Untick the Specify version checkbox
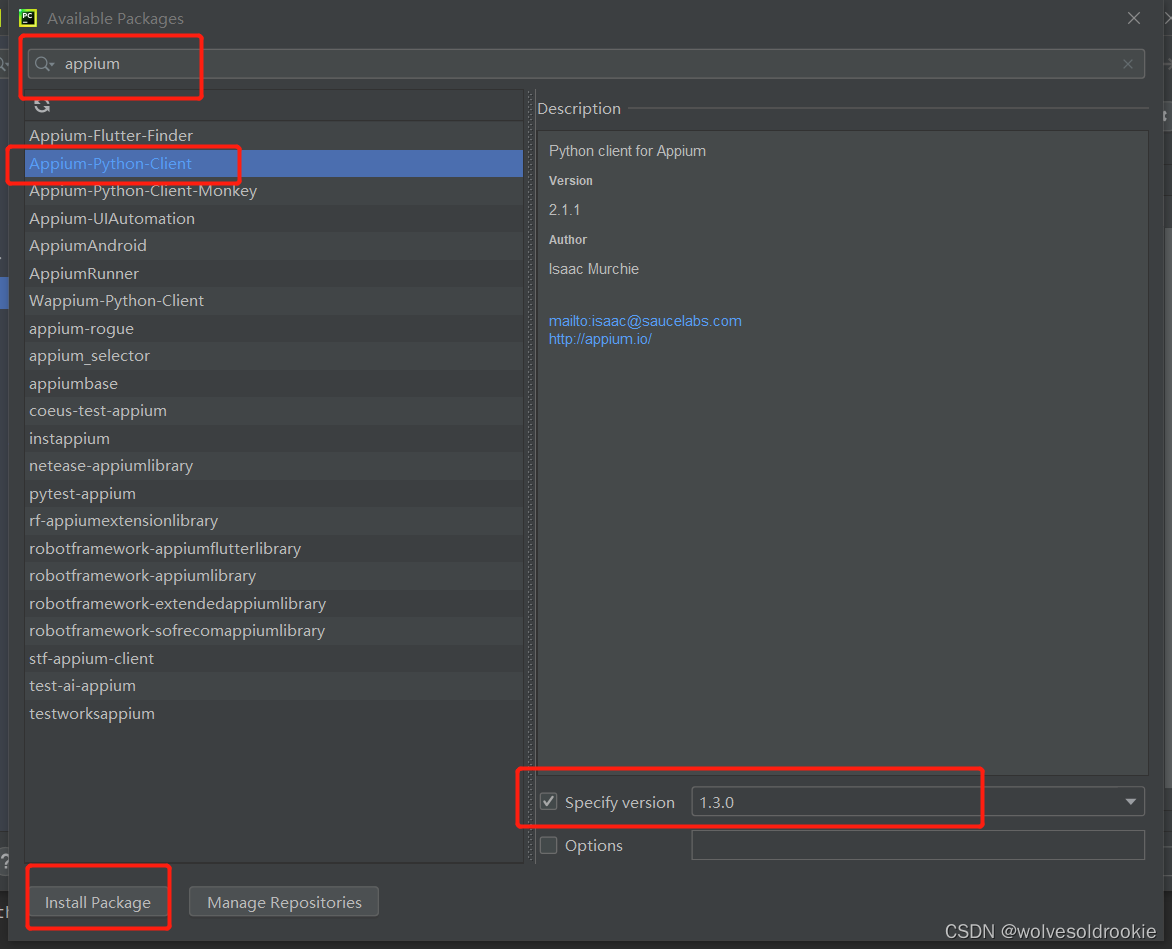 (549, 802)
